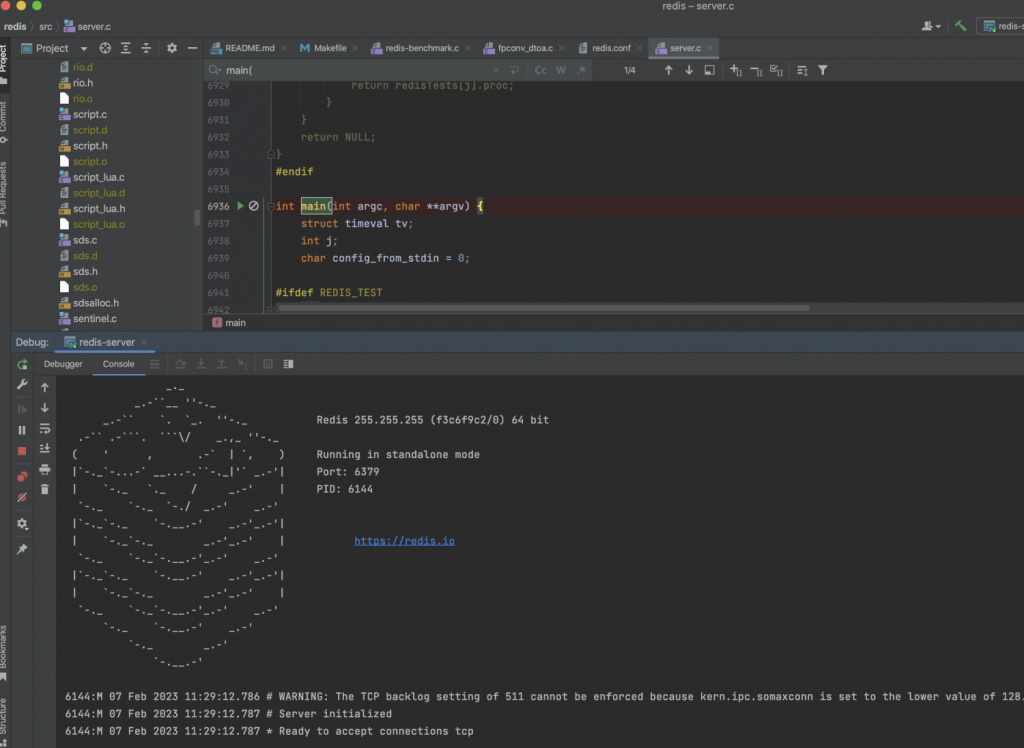
Task: Click the filter search results funnel icon
Action: click(823, 70)
